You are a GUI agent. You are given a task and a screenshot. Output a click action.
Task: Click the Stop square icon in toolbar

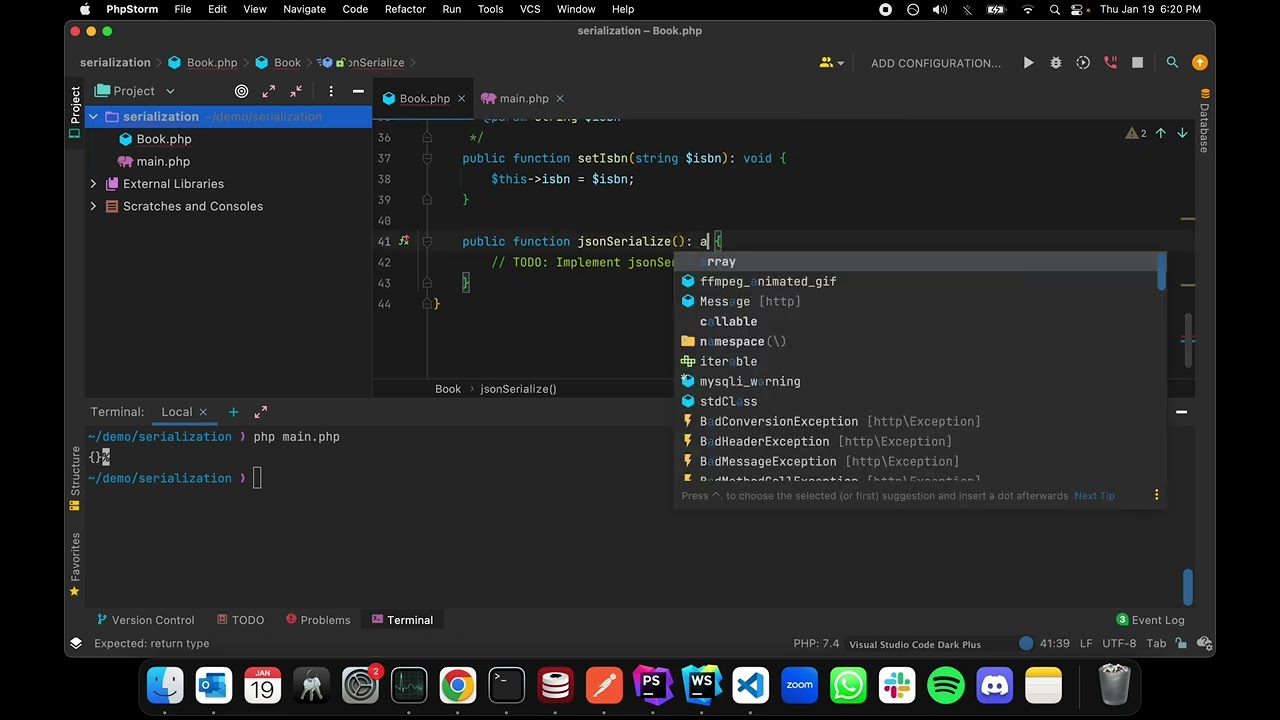click(x=1137, y=63)
